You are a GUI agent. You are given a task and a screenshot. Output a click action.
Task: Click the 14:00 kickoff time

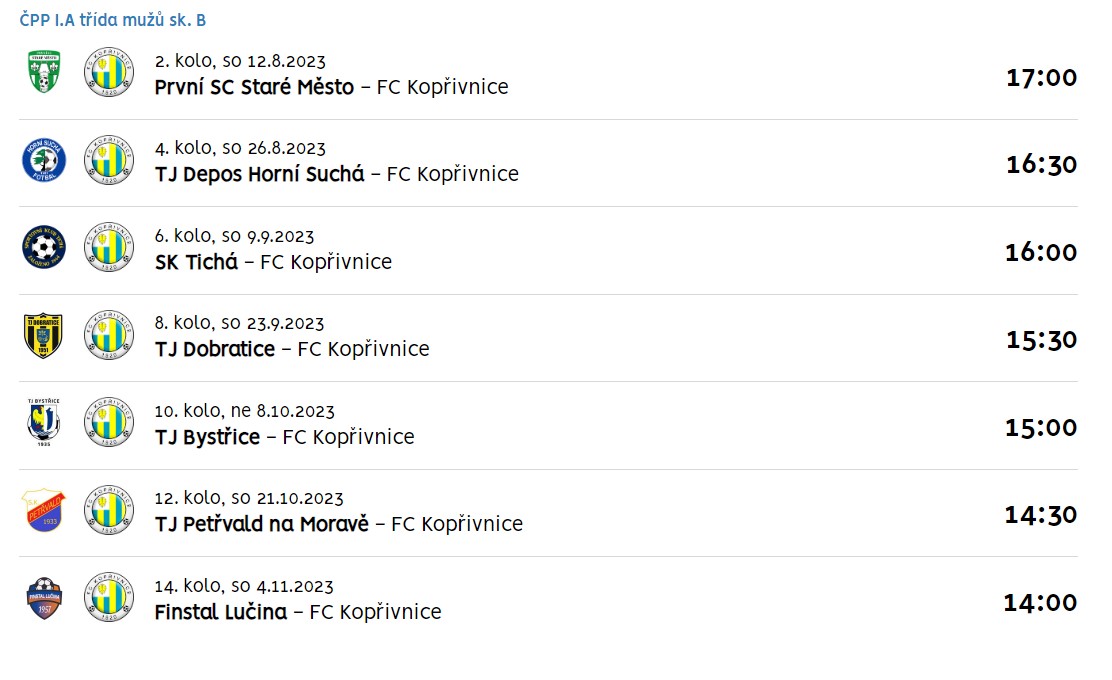[x=1040, y=603]
